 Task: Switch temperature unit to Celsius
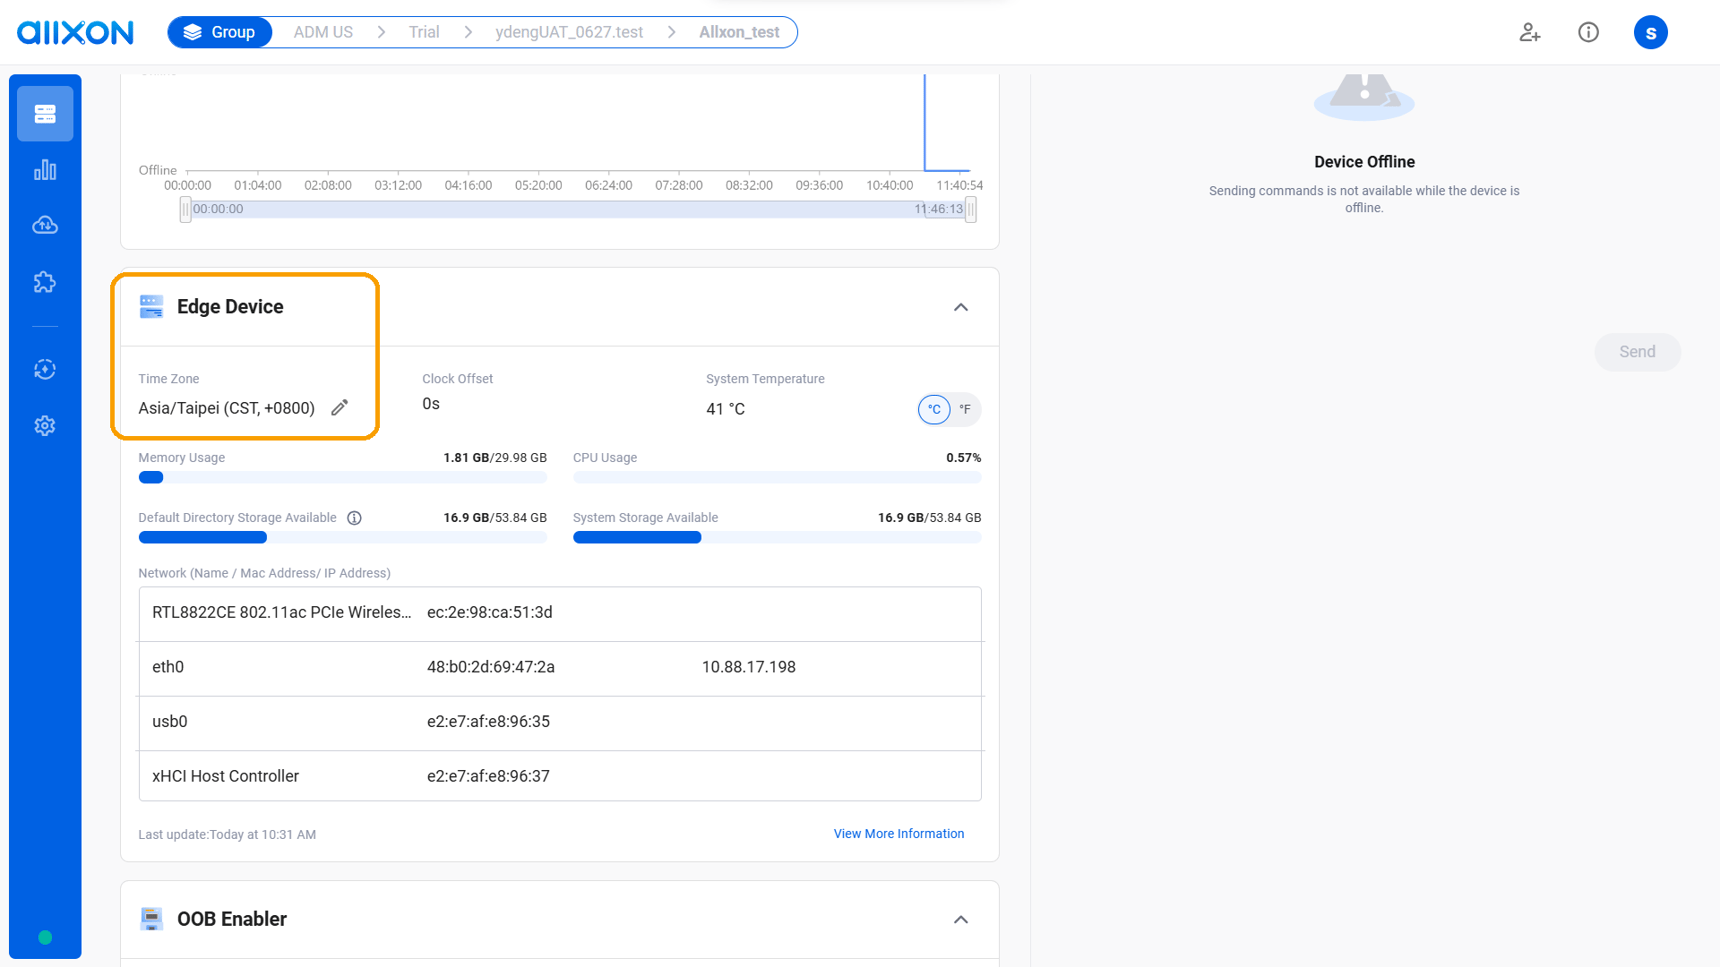tap(934, 409)
